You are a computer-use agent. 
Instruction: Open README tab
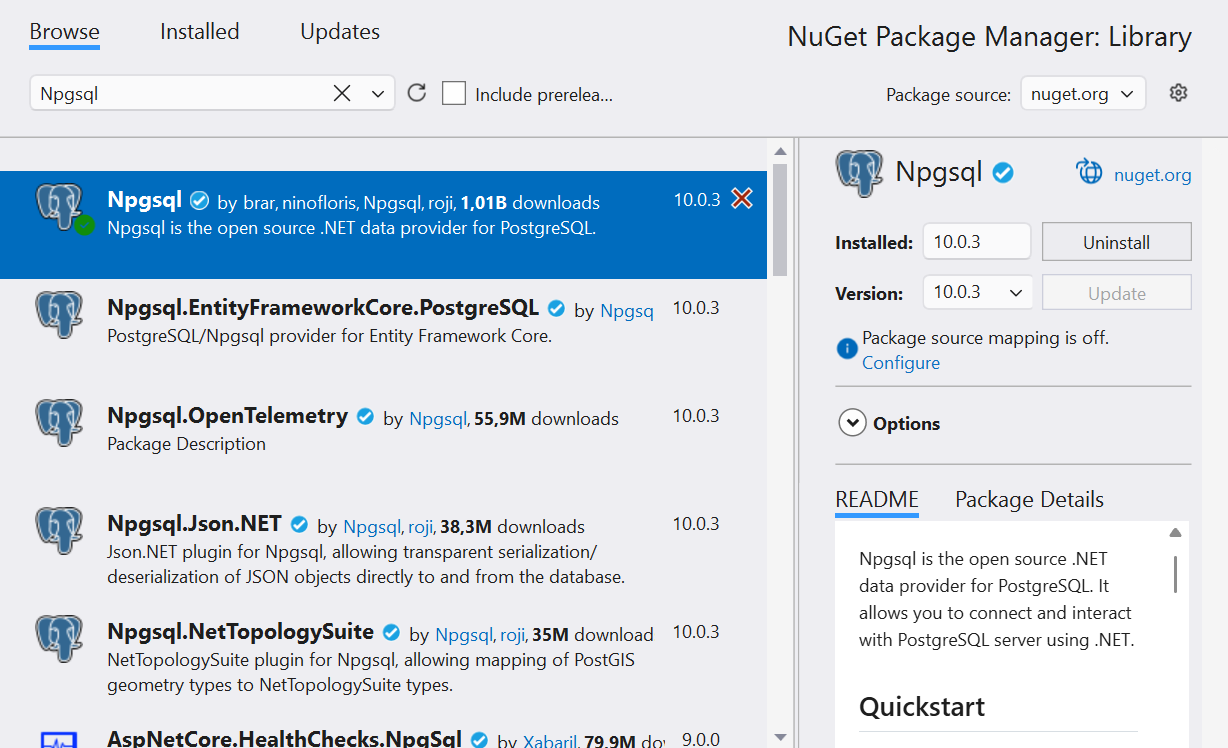[x=877, y=499]
